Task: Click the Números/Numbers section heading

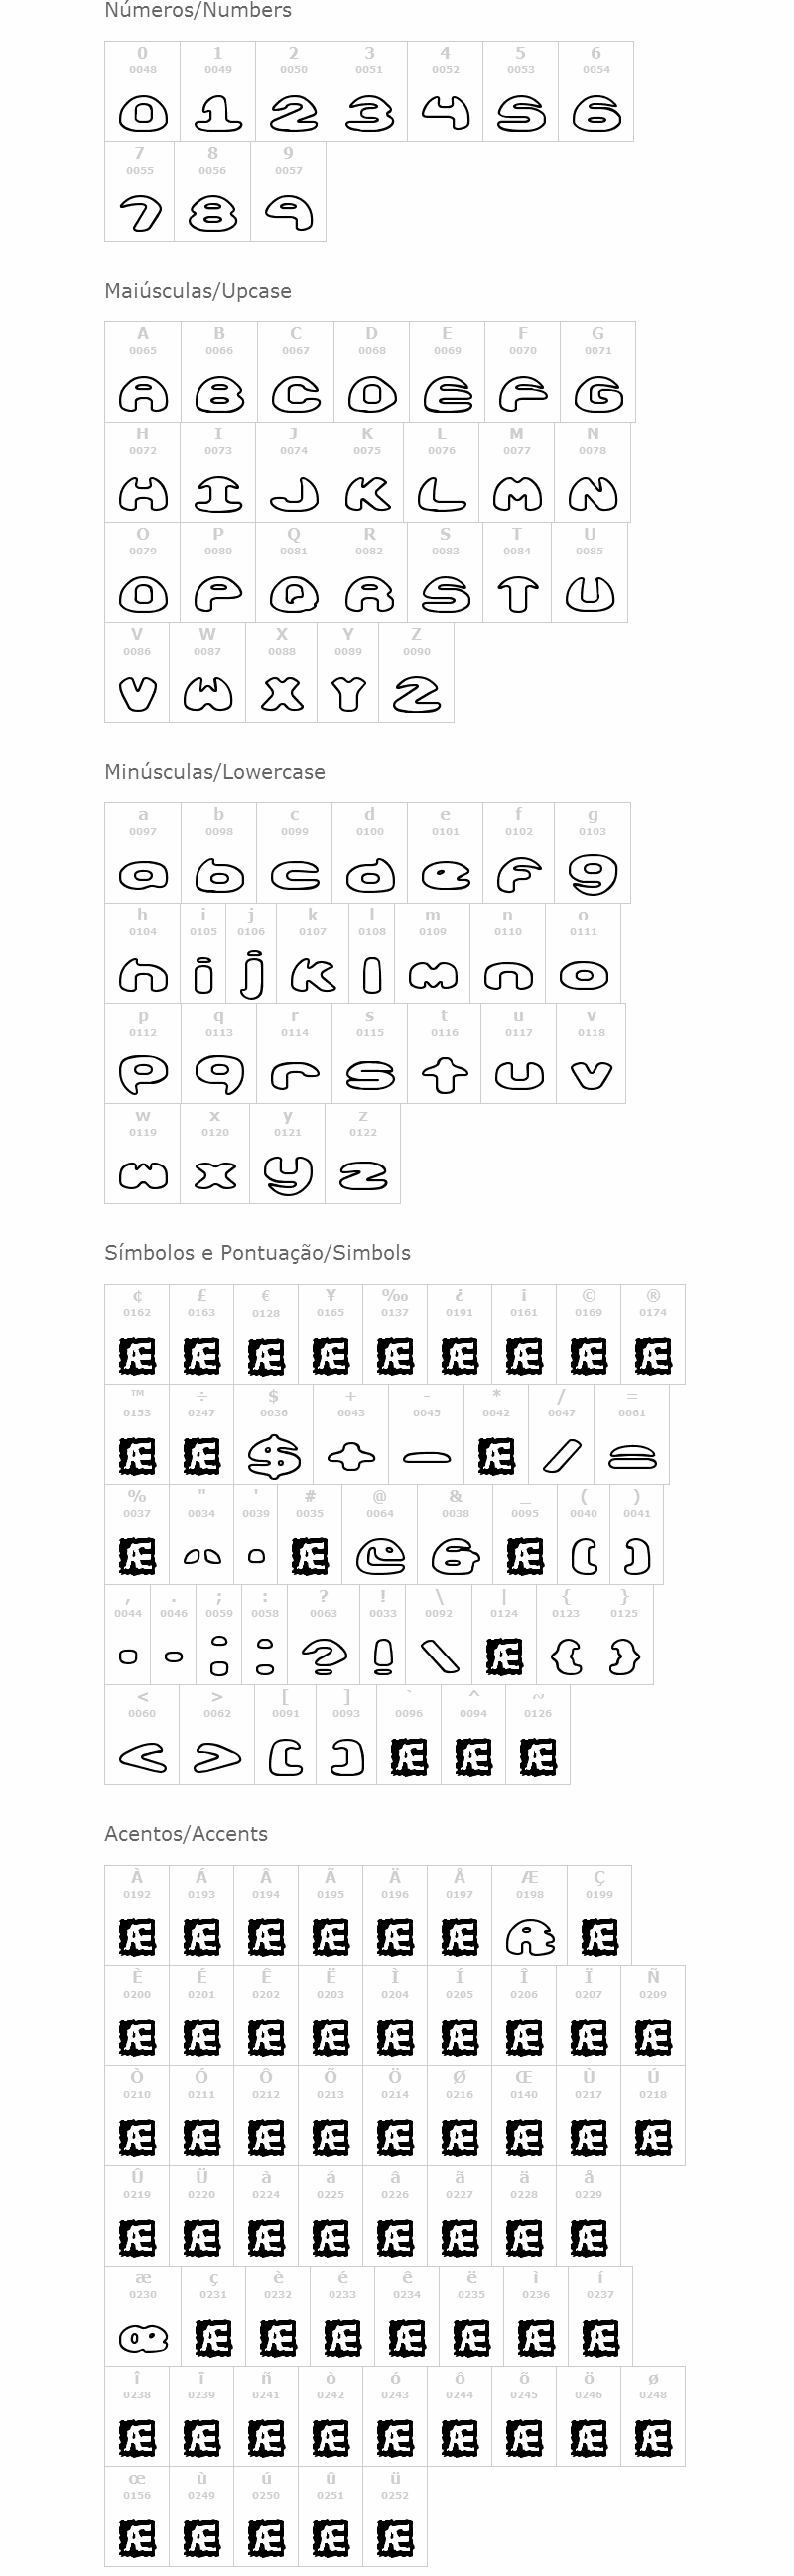Action: click(x=198, y=11)
